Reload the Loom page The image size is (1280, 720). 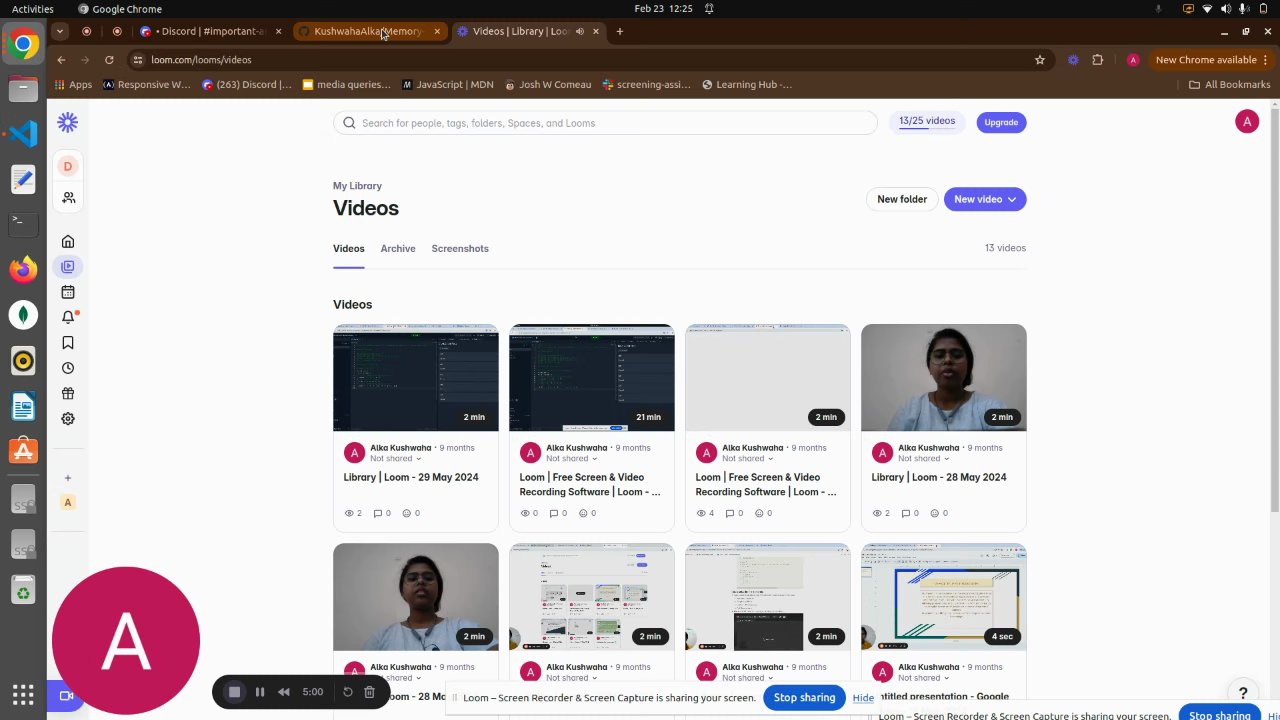(109, 60)
